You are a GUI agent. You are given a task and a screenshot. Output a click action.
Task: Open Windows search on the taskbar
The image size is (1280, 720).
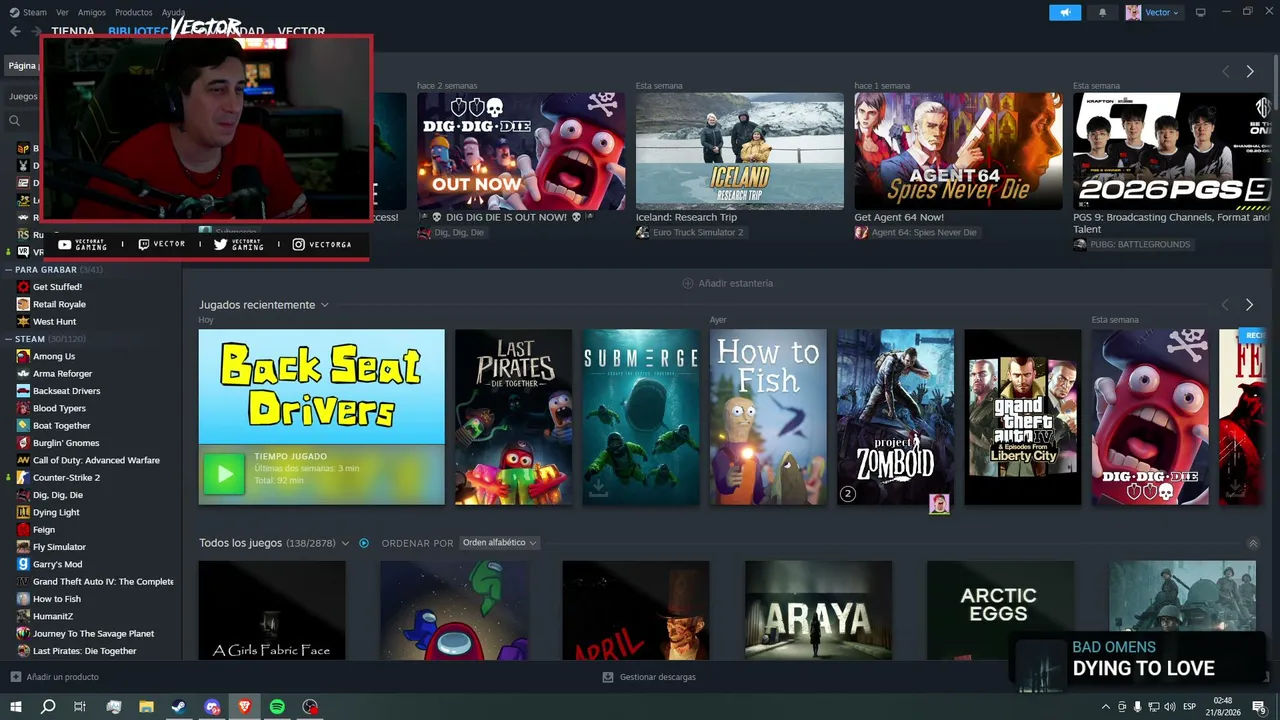[48, 707]
